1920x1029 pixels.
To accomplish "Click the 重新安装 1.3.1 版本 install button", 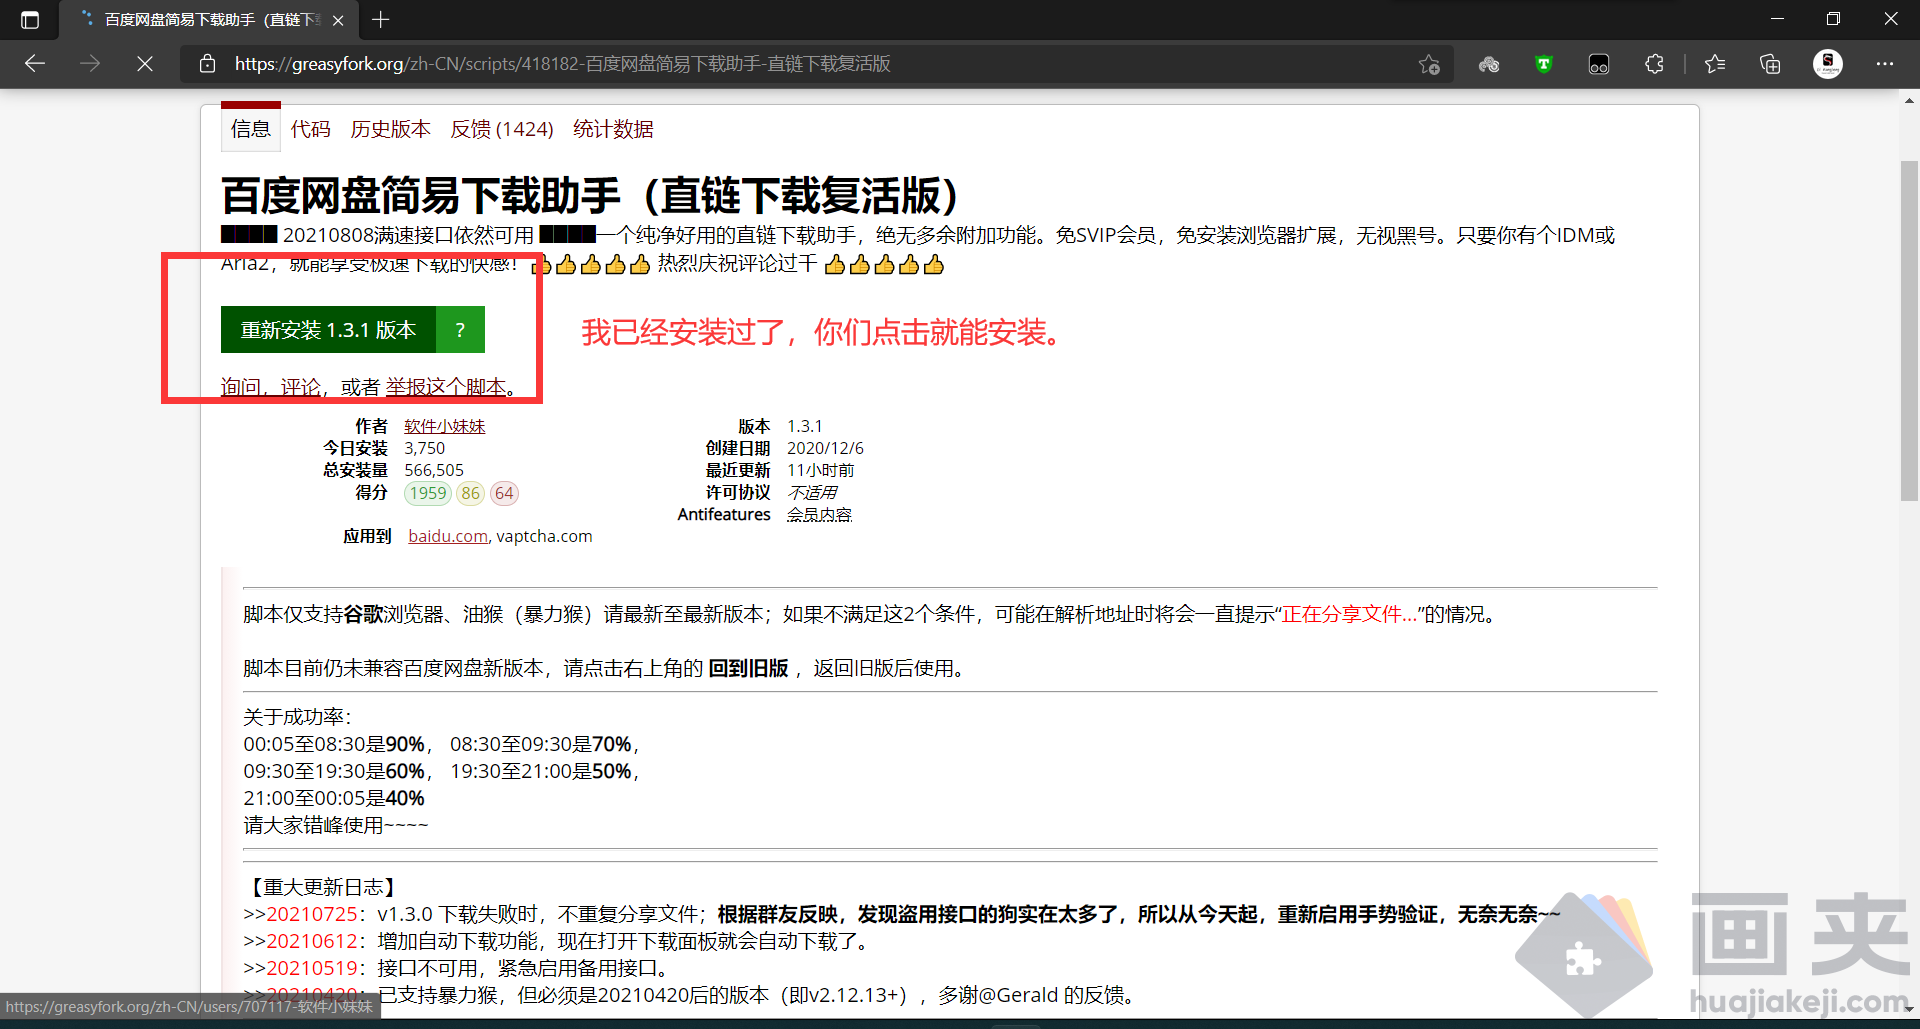I will coord(327,329).
